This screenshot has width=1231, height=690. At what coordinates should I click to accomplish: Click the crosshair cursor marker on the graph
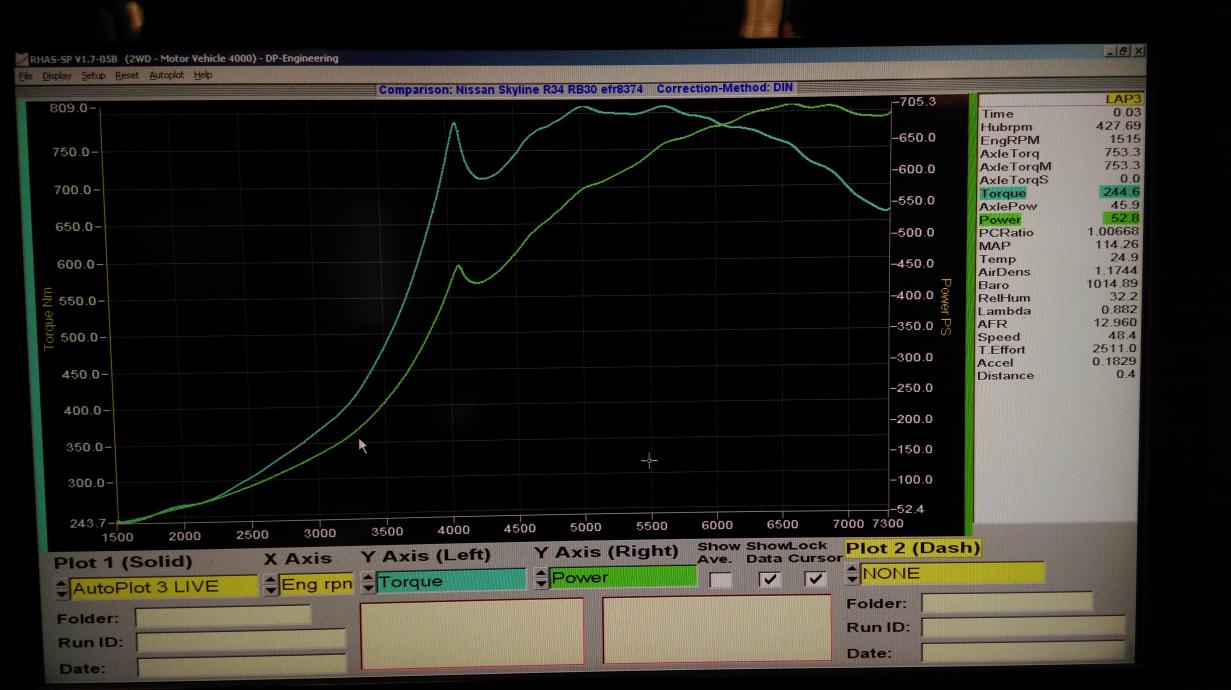tap(649, 460)
